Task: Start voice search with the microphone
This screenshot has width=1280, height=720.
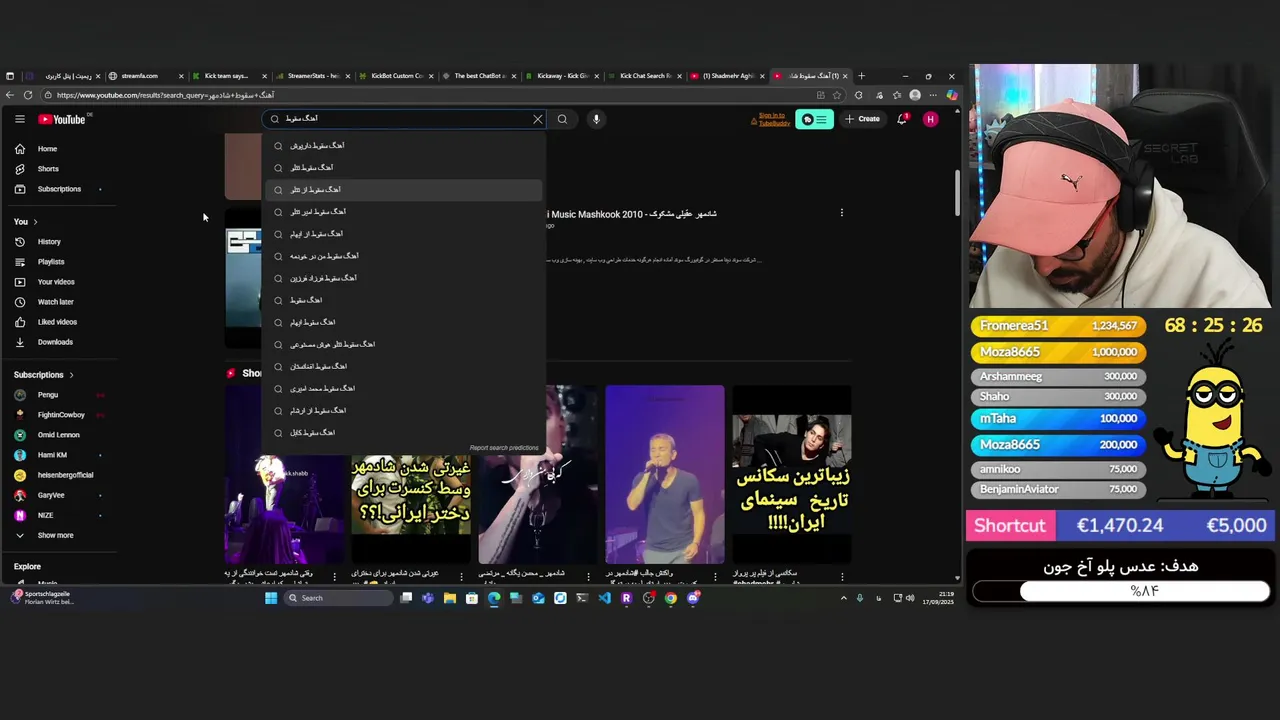Action: click(596, 119)
